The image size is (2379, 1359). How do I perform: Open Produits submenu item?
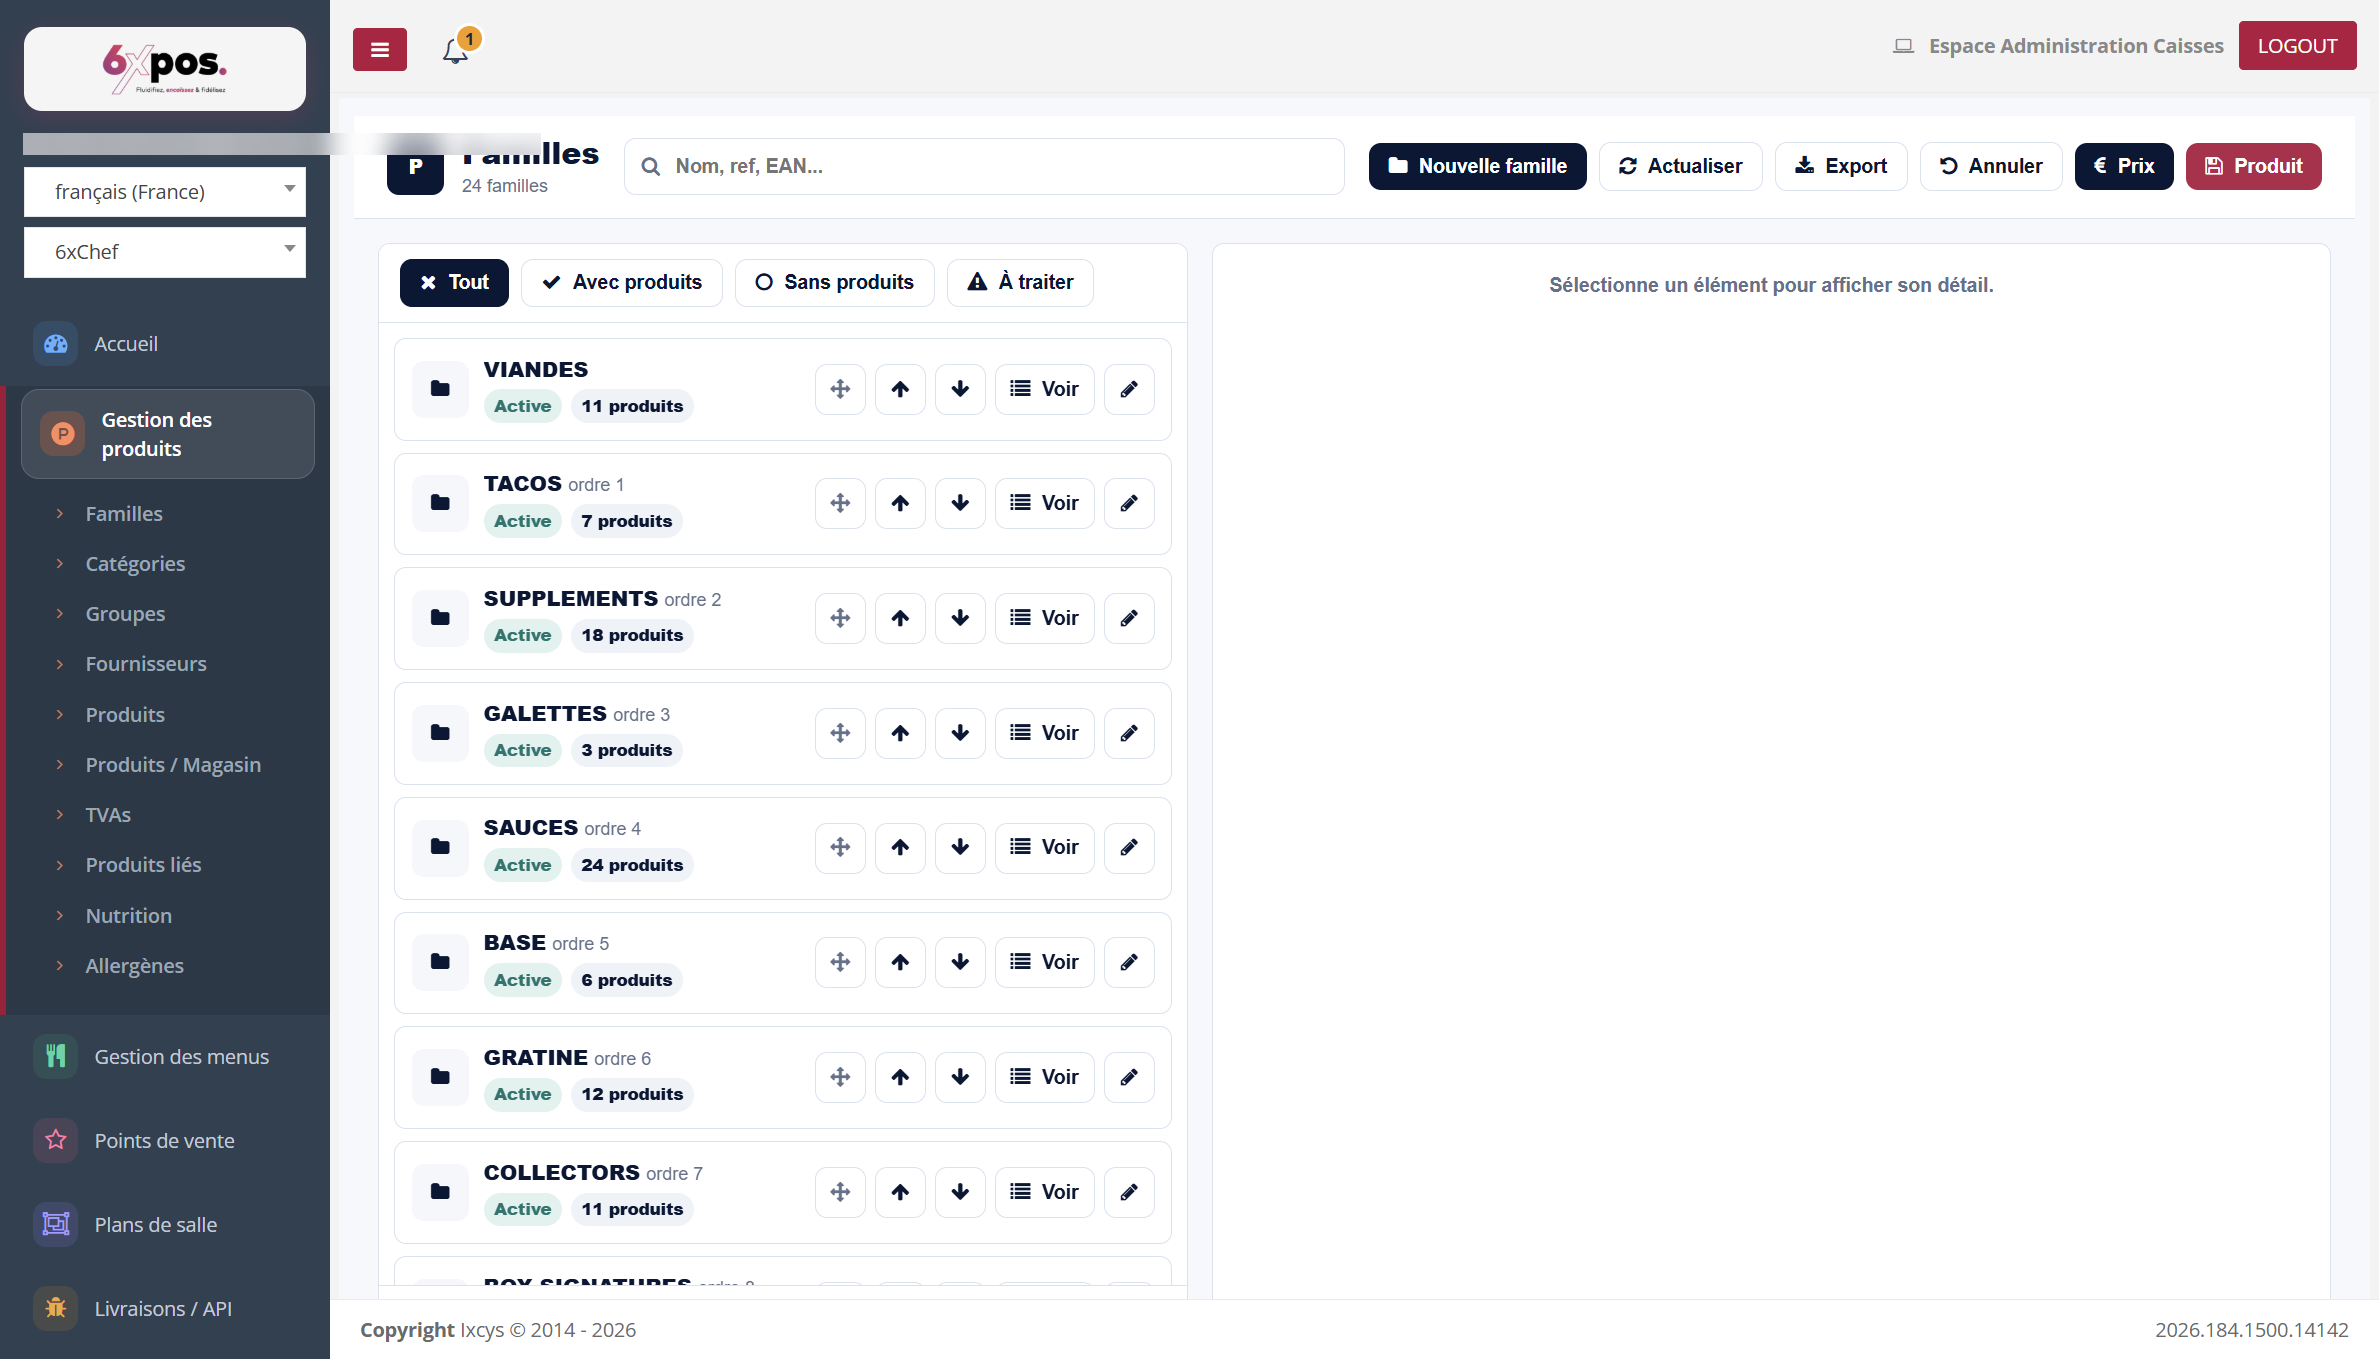coord(125,715)
